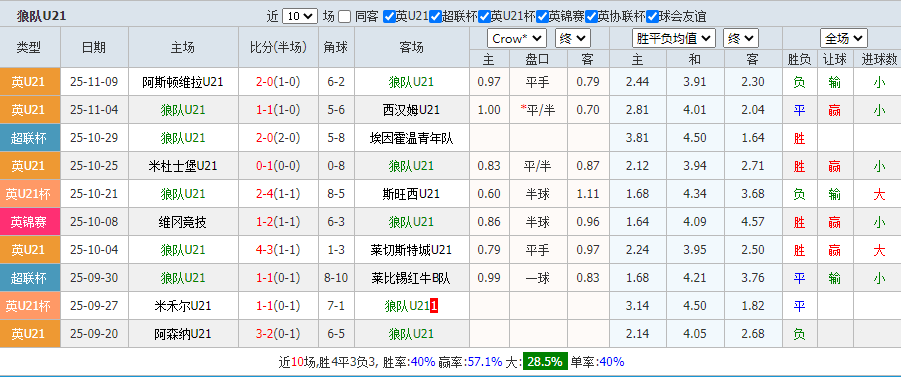
Task: Click the 0-1(0-0) score against 米杜士堡U21
Action: [278, 166]
